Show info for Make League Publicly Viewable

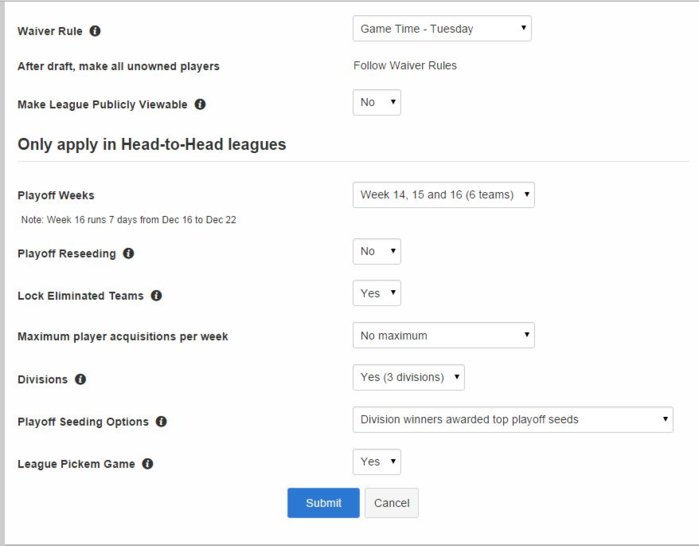[x=200, y=104]
